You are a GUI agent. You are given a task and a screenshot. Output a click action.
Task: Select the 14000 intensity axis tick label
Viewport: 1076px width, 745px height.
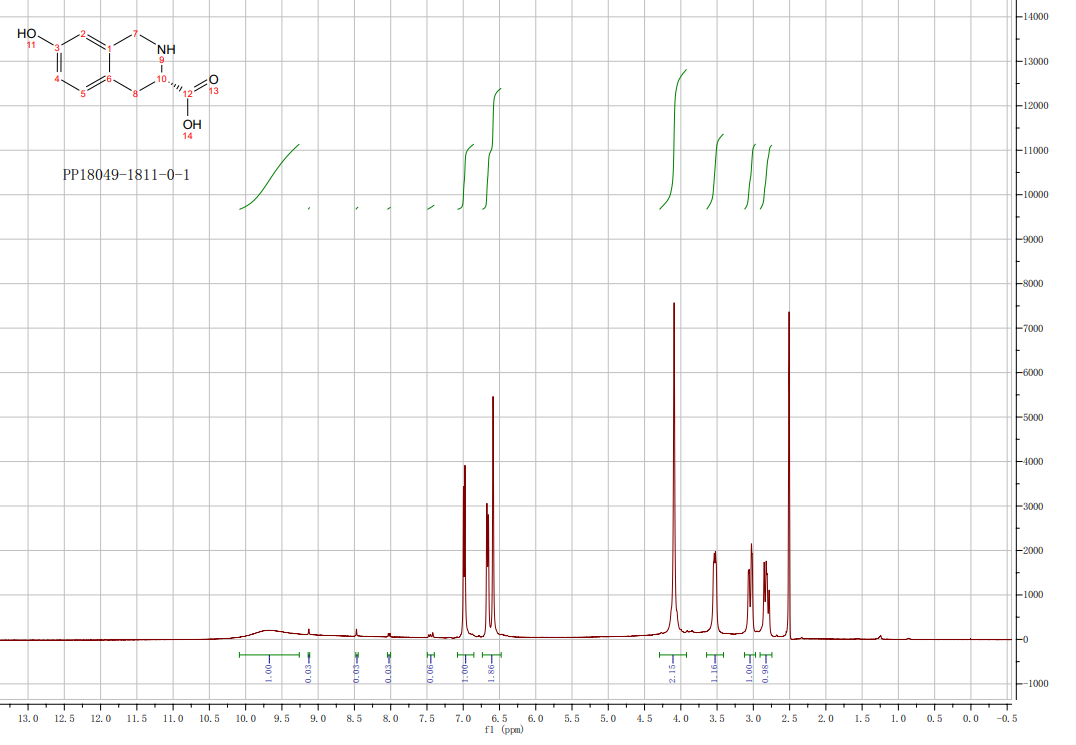(1044, 17)
